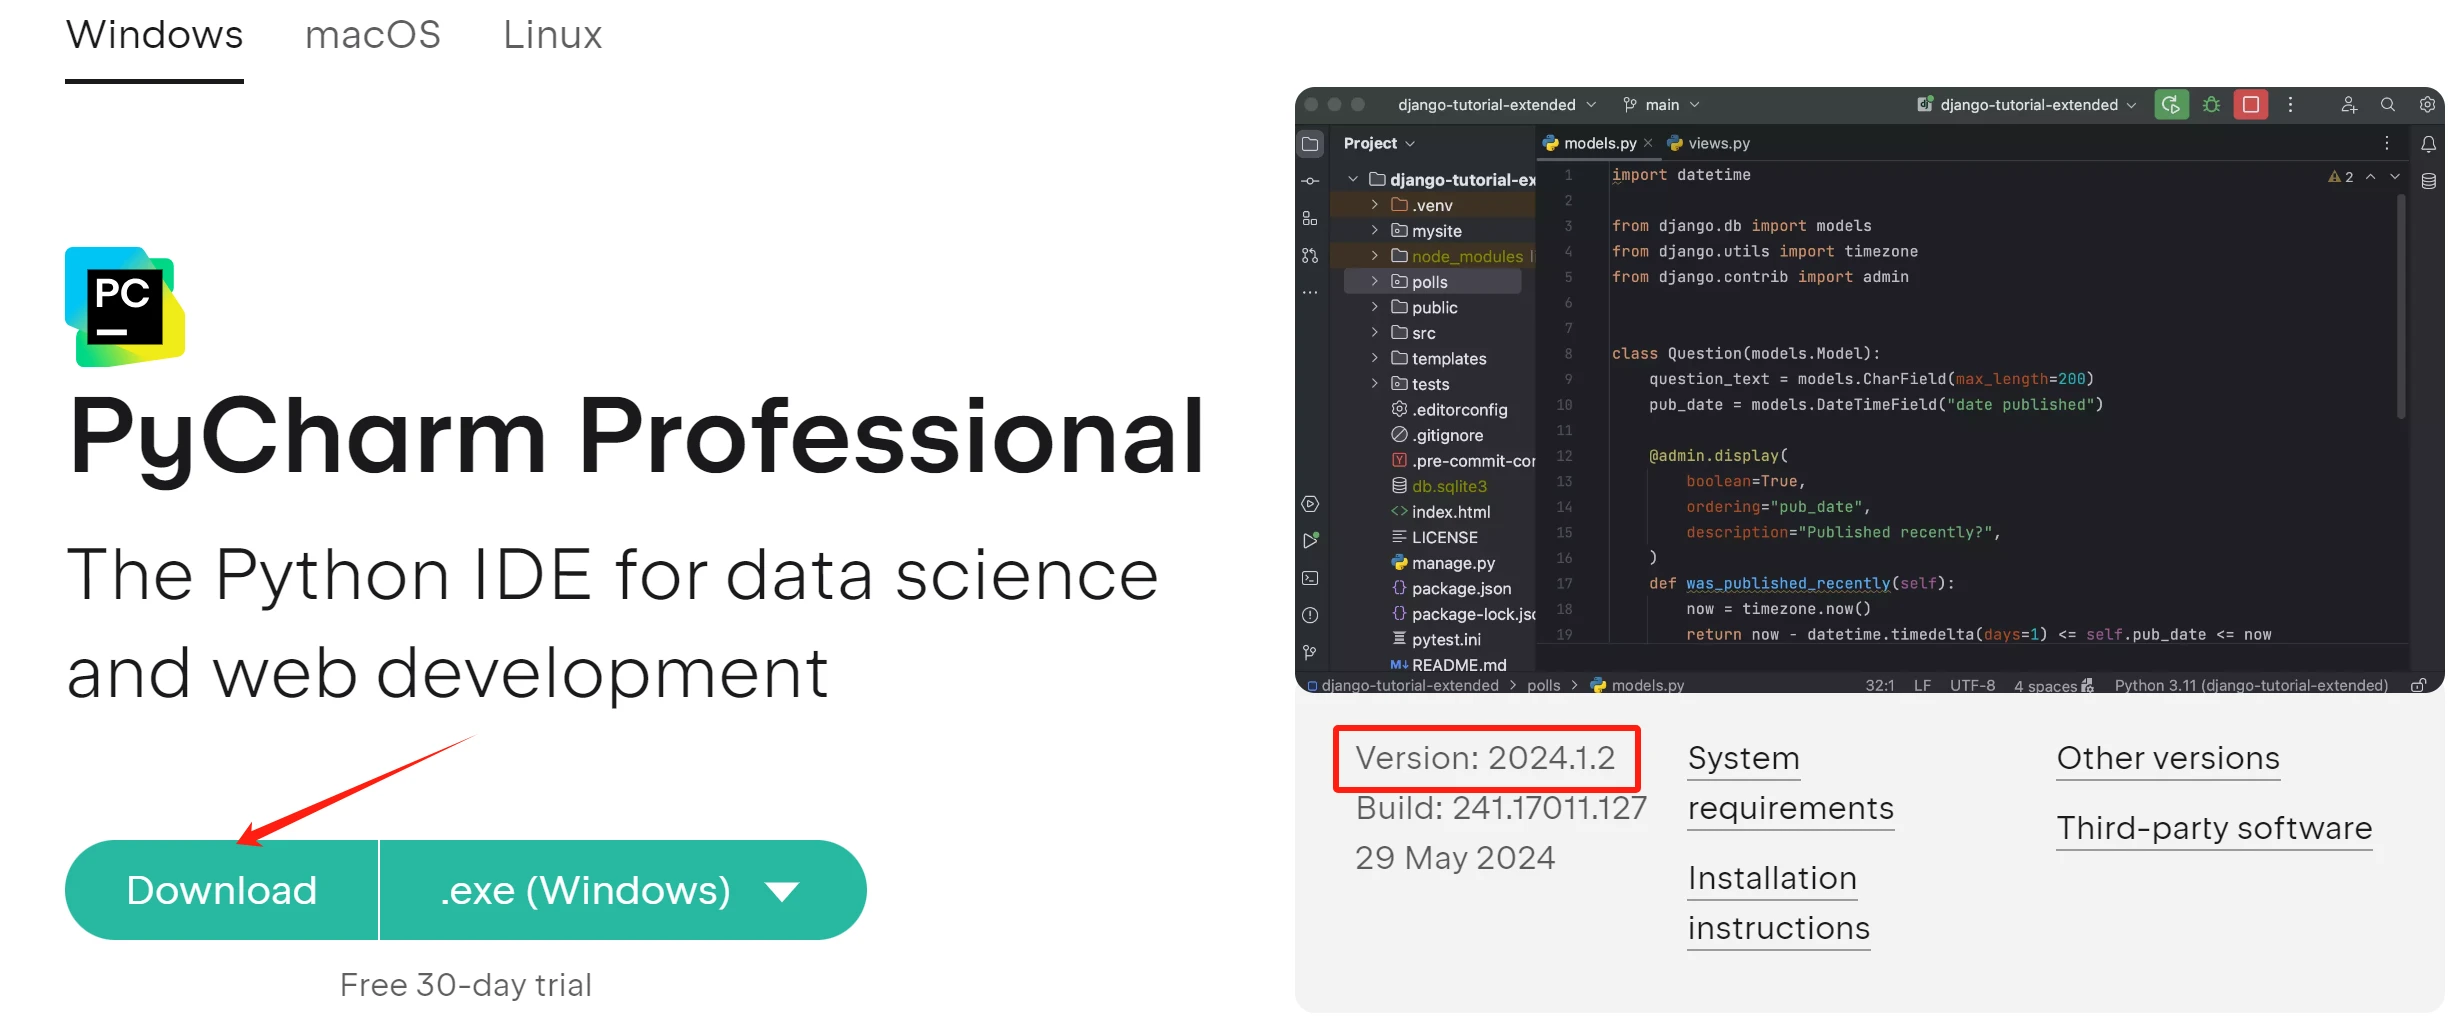
Task: Click the IDE settings gear icon
Action: (2427, 105)
